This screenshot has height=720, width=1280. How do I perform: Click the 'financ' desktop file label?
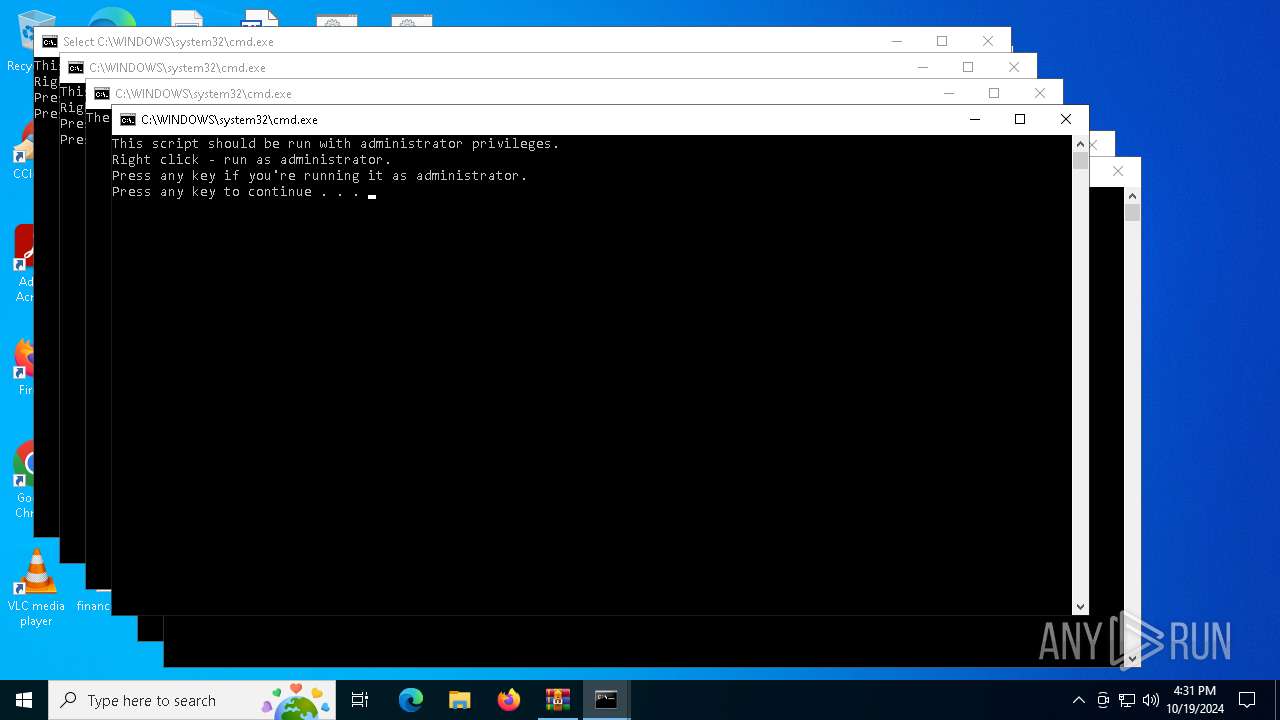click(93, 606)
